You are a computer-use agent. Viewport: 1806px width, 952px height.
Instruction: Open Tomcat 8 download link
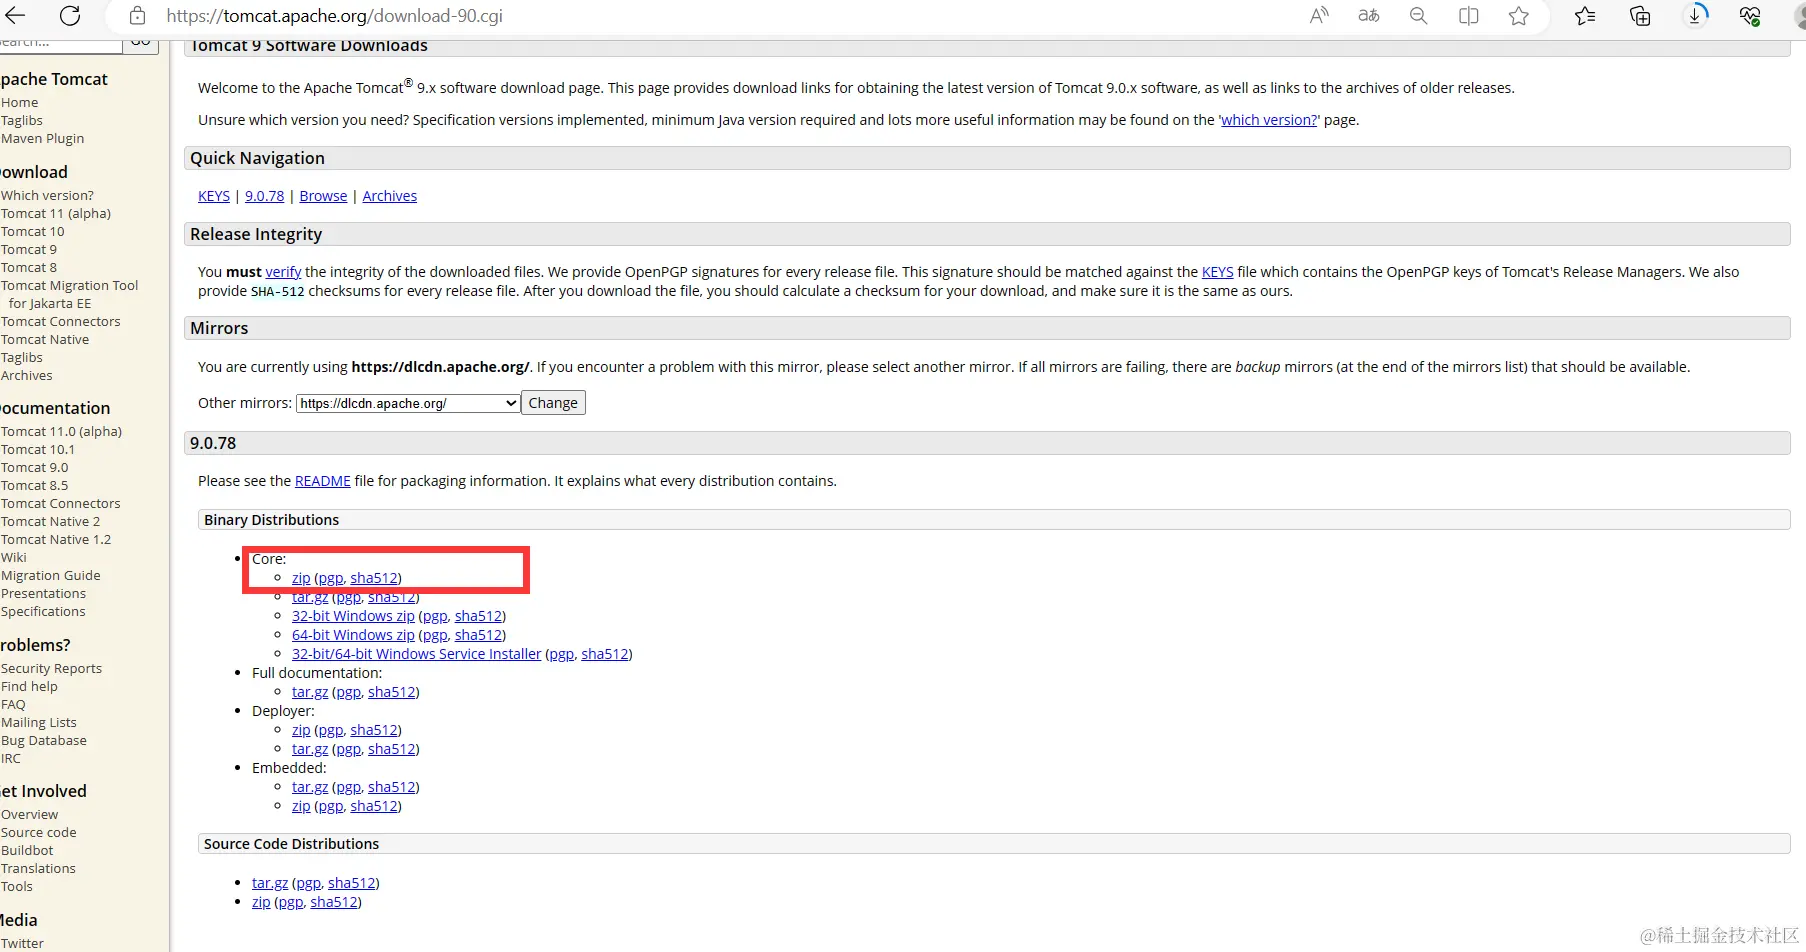(29, 267)
